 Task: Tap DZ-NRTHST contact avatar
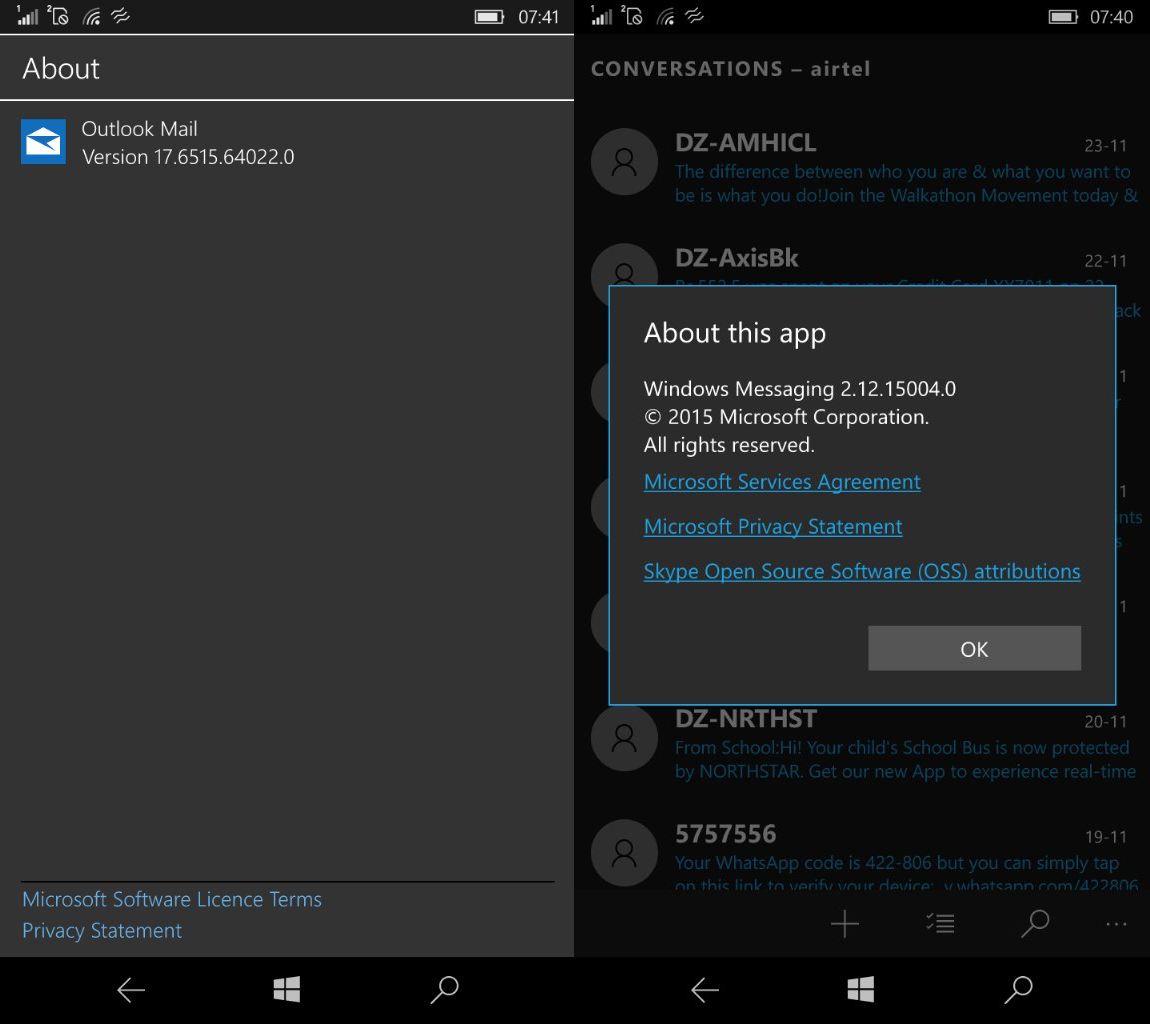624,738
